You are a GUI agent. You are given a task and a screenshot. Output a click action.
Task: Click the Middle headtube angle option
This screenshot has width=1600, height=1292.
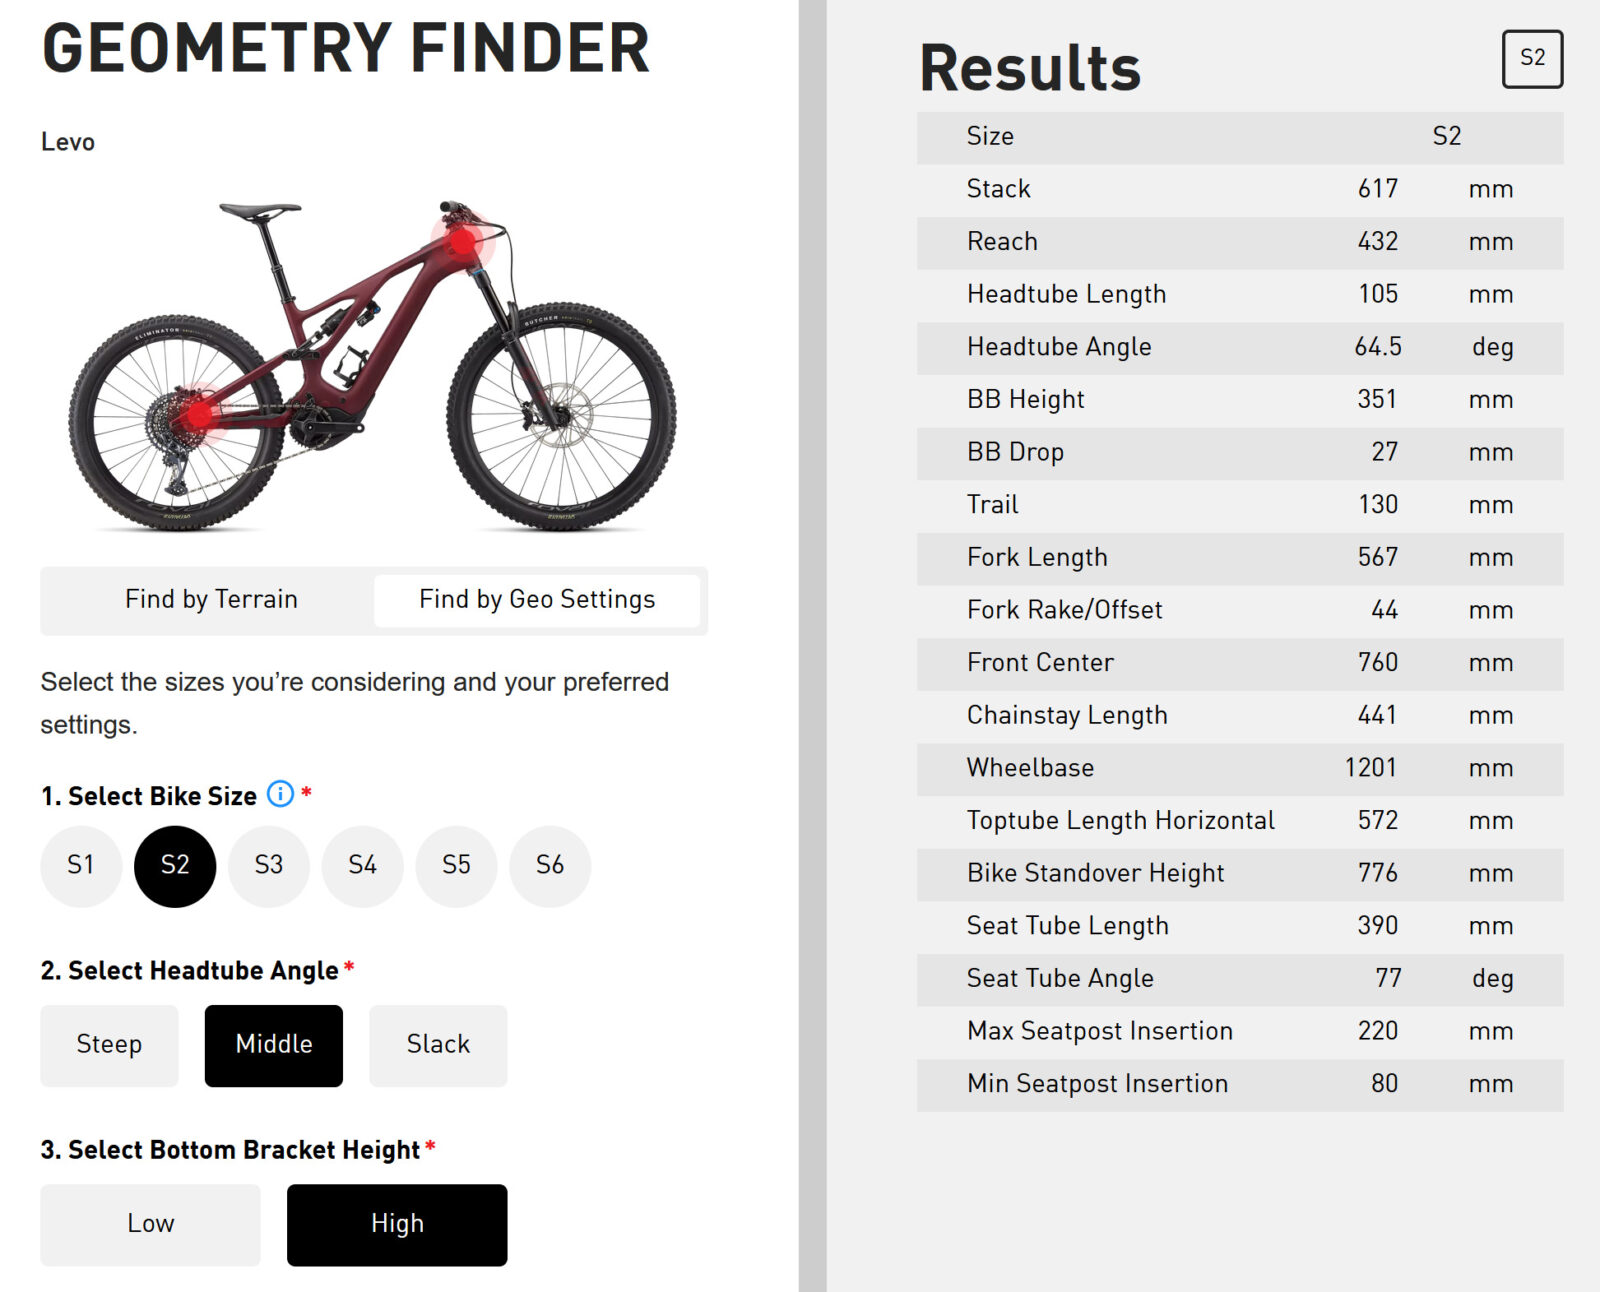click(x=274, y=1045)
